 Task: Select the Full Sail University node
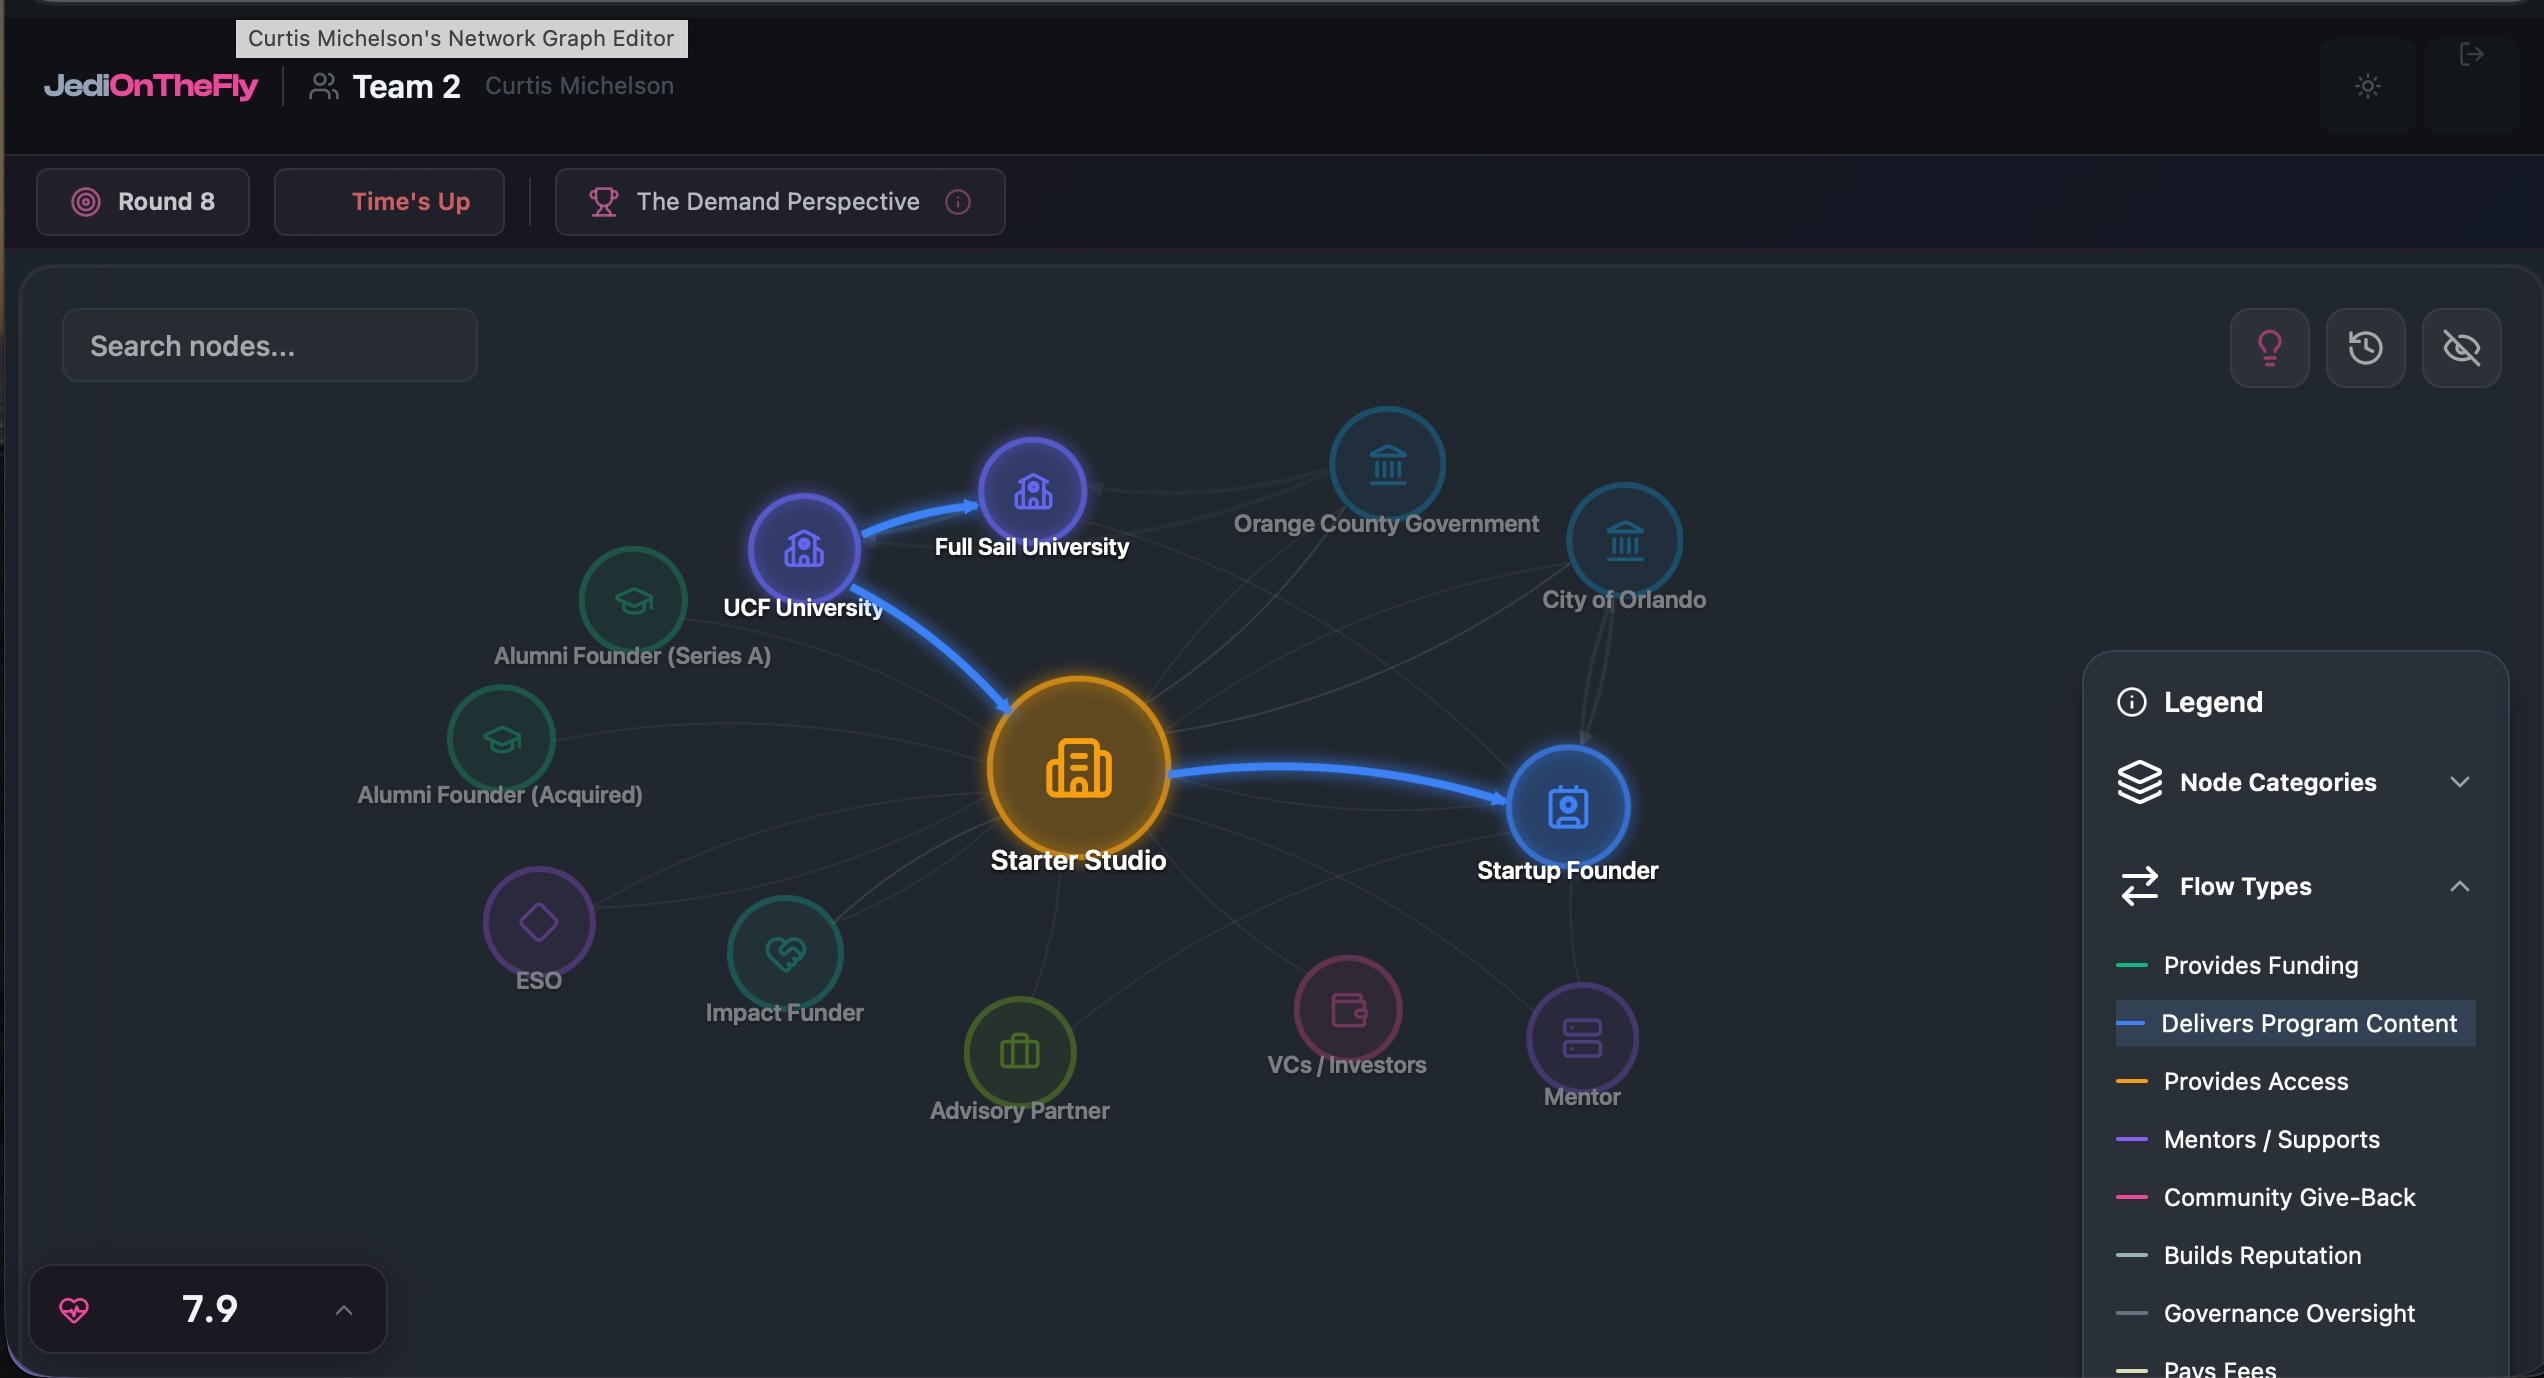1032,492
